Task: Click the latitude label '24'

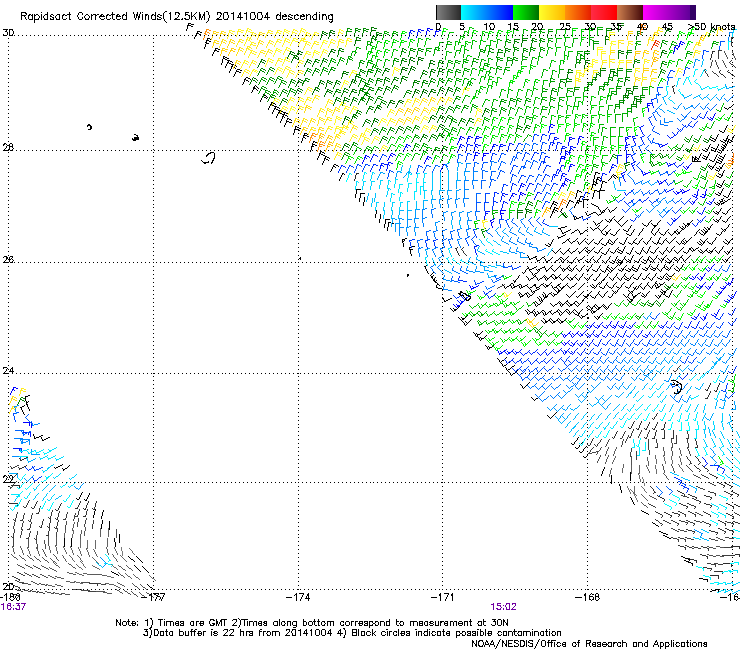Action: click(x=8, y=371)
